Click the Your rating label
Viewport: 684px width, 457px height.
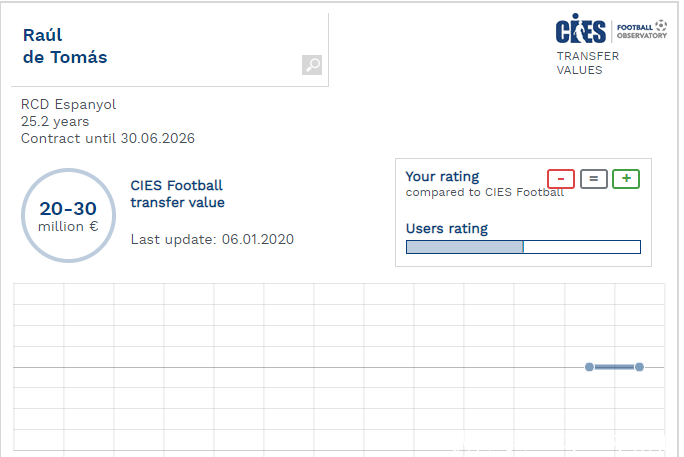(x=442, y=177)
